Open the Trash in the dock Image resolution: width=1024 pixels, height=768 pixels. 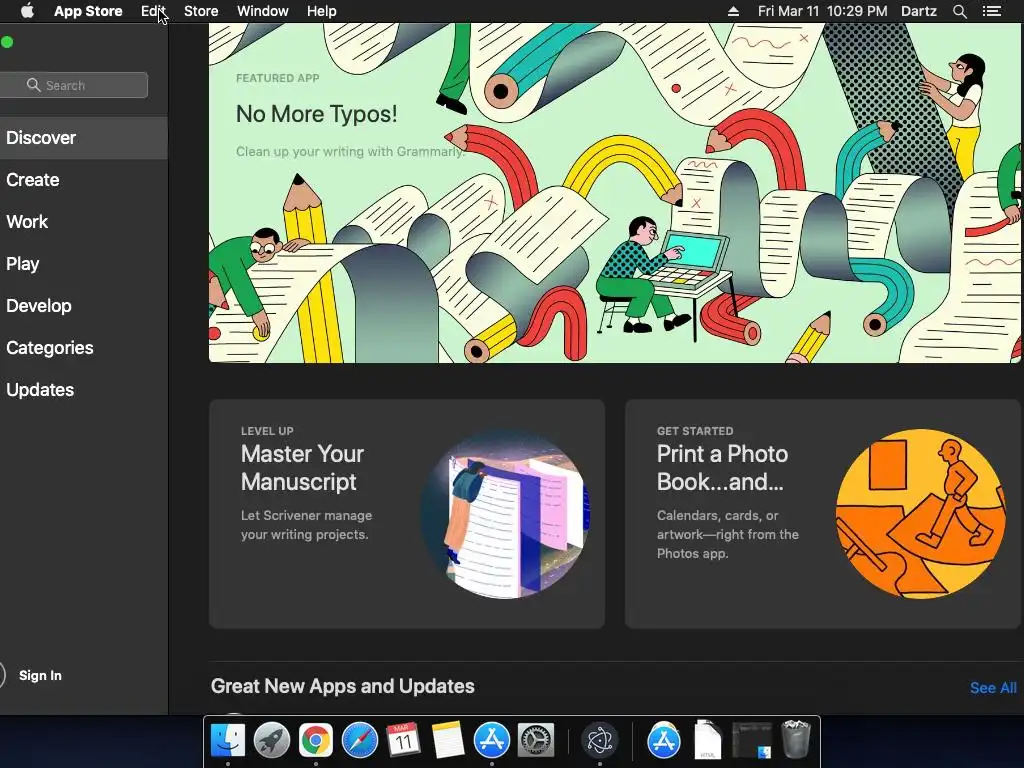tap(795, 739)
